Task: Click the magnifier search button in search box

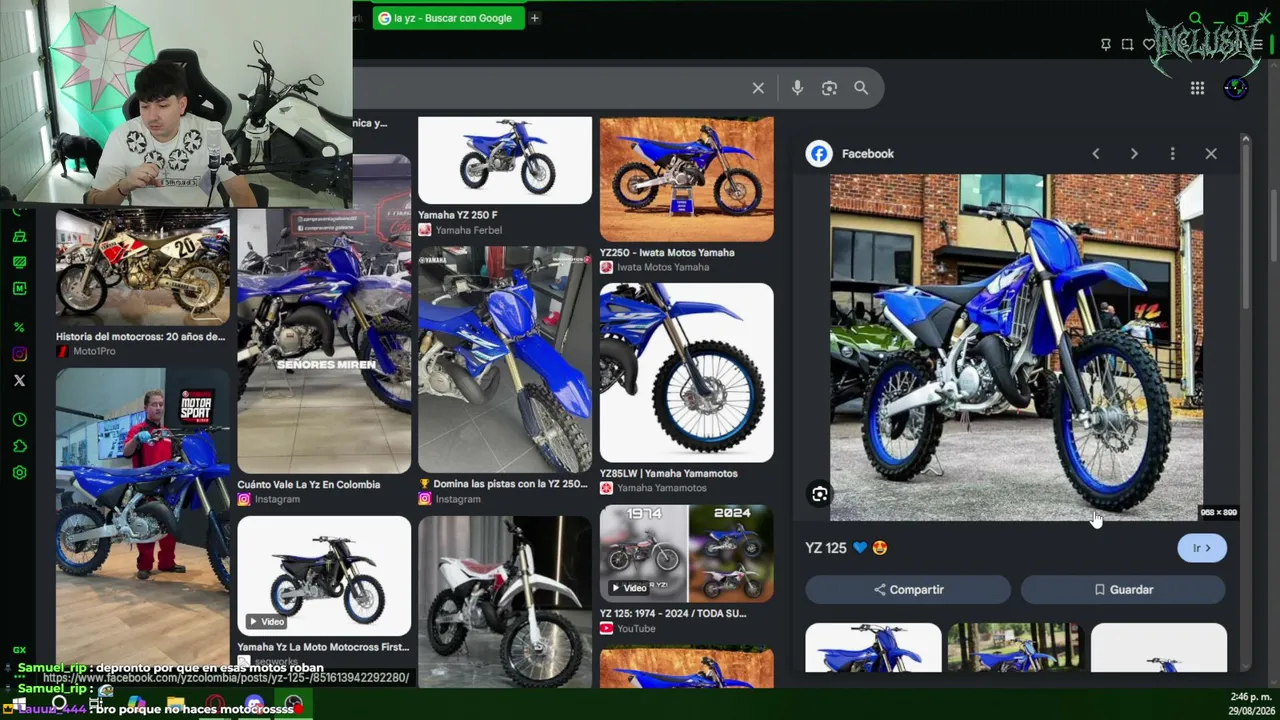Action: coord(861,88)
